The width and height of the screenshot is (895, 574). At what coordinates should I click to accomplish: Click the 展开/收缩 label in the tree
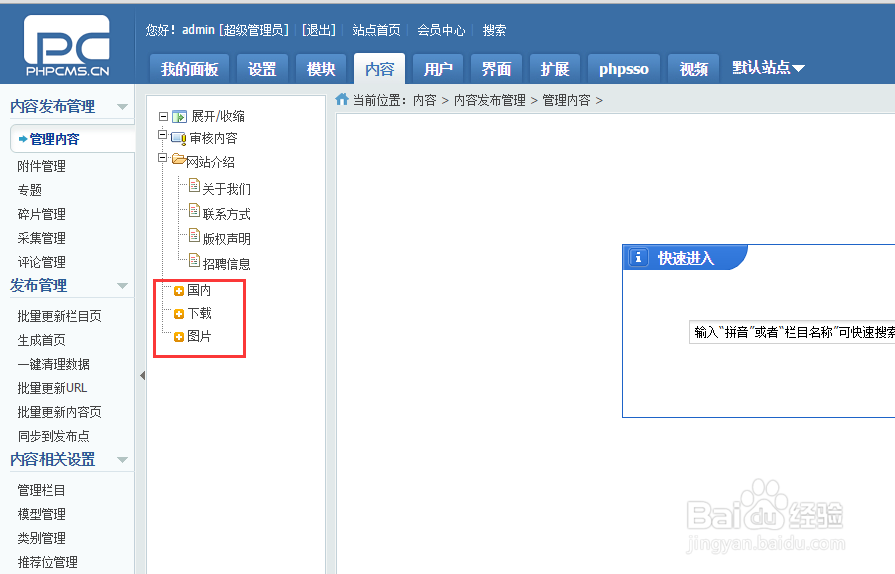coord(218,116)
